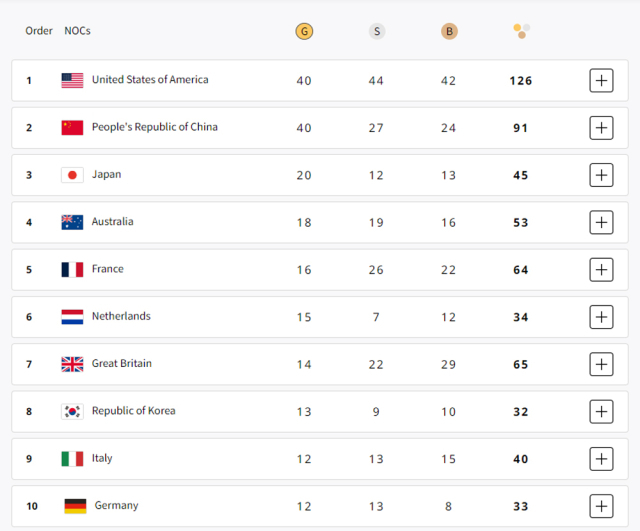640x531 pixels.
Task: Expand the United States of America row
Action: point(601,80)
